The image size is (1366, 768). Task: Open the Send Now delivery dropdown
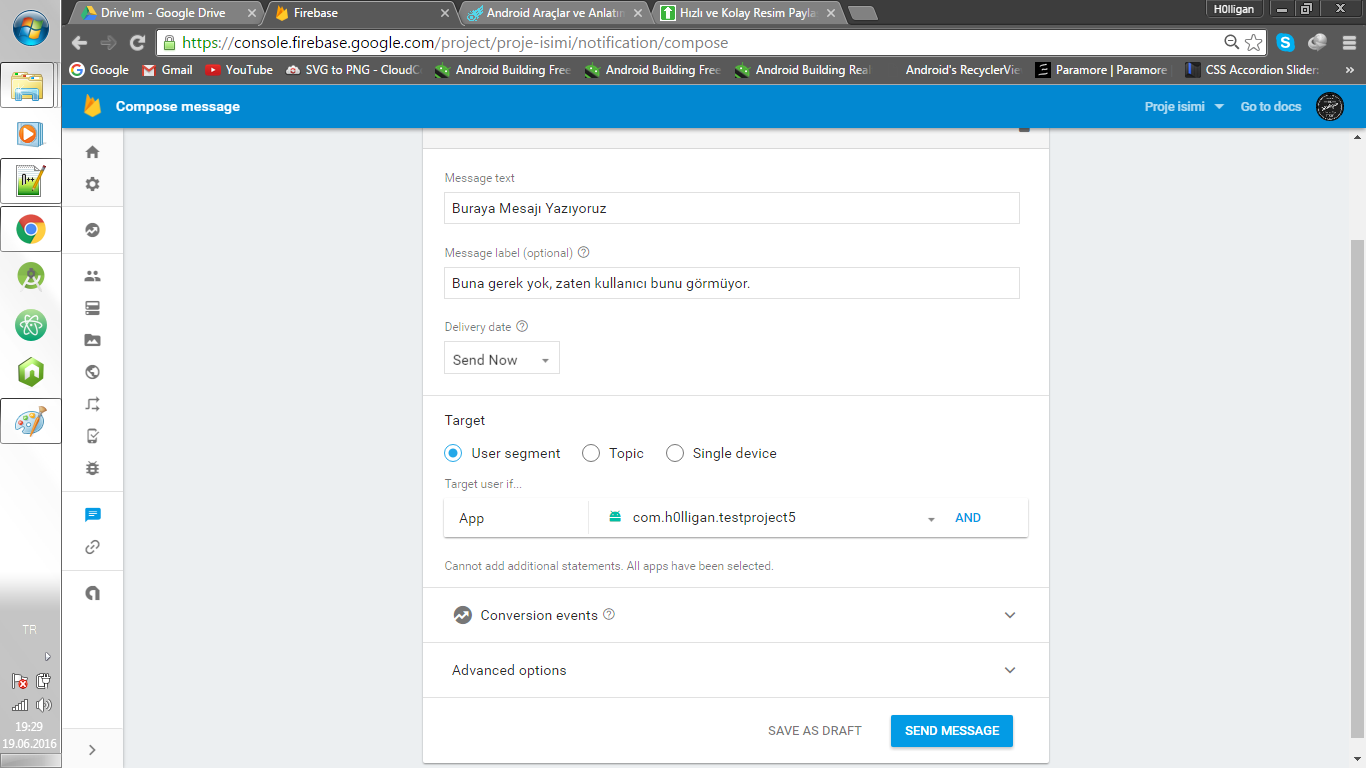(x=501, y=359)
